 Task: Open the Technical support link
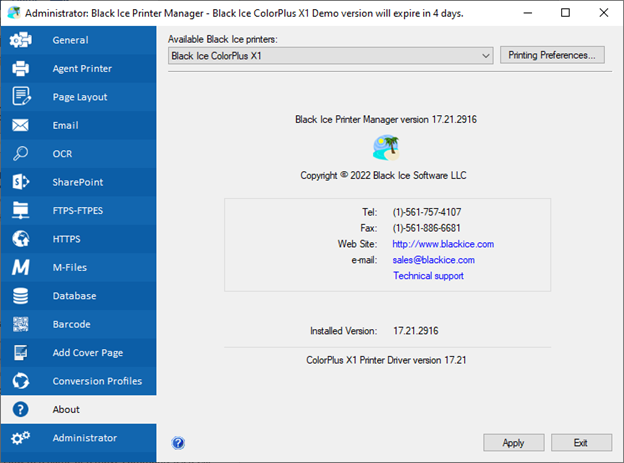click(x=428, y=276)
